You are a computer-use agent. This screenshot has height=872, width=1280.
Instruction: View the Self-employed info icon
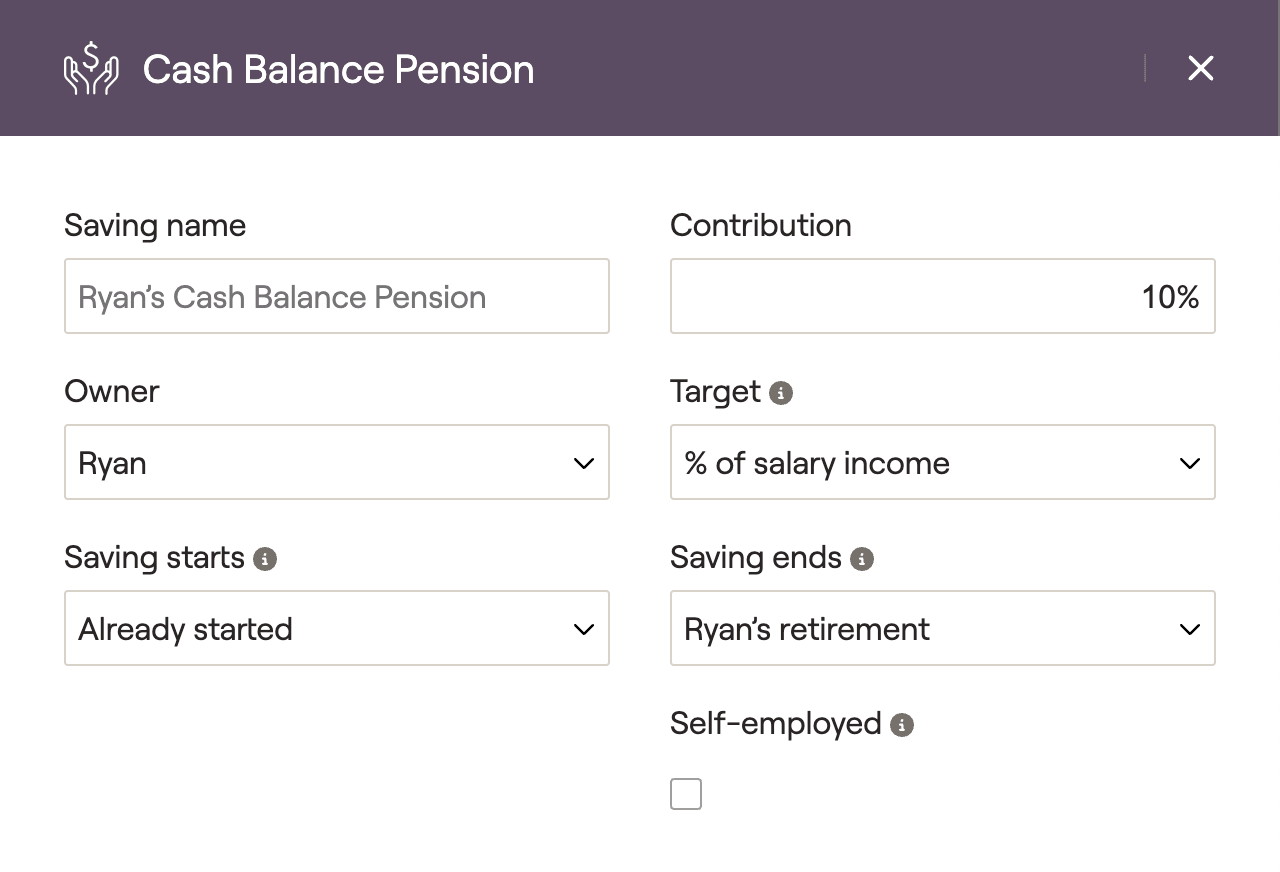coord(902,725)
